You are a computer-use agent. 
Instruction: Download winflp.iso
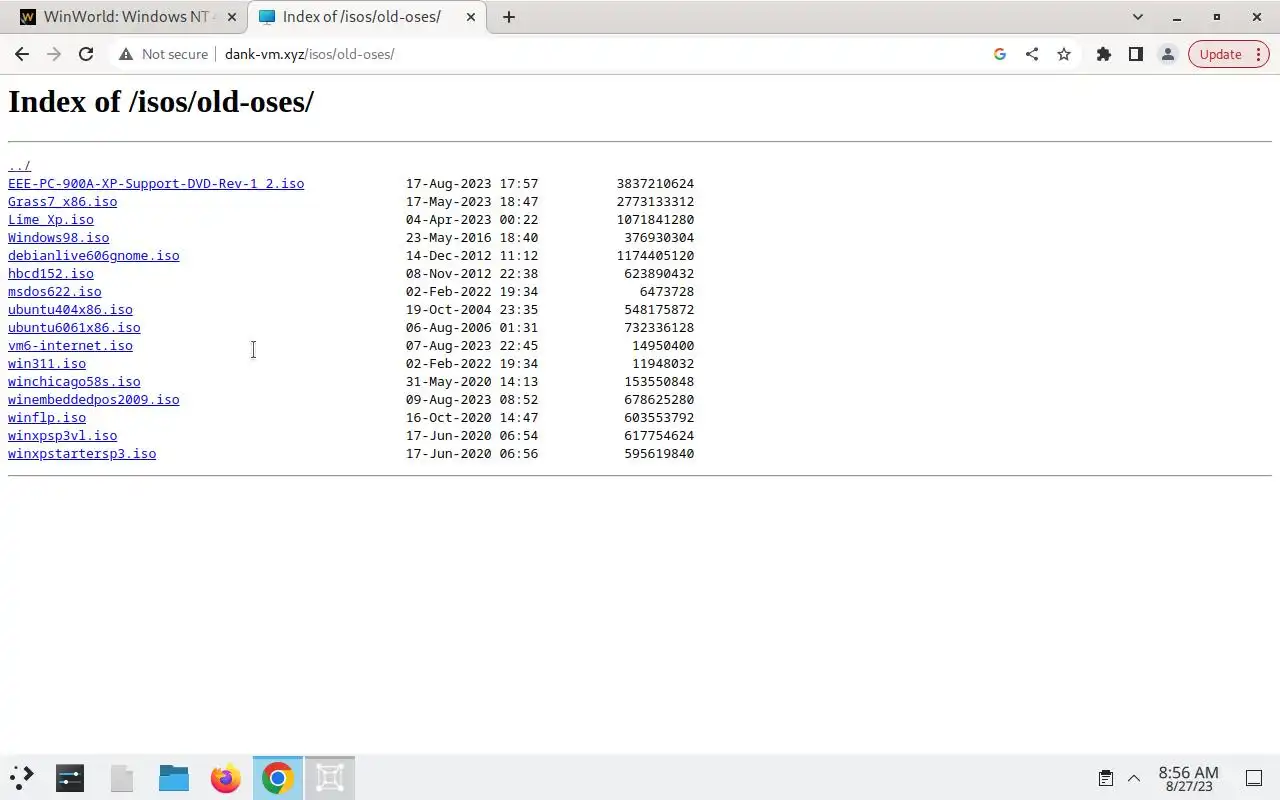point(47,417)
